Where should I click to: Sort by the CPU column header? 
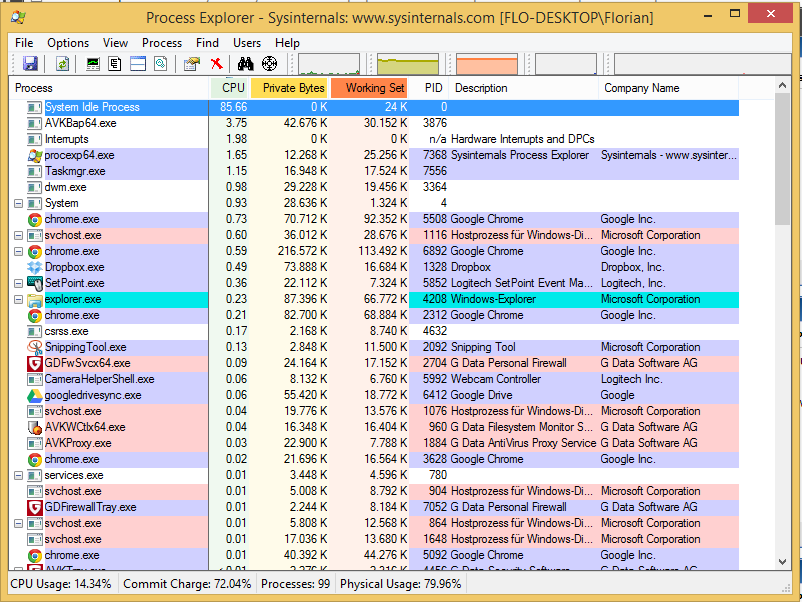230,88
